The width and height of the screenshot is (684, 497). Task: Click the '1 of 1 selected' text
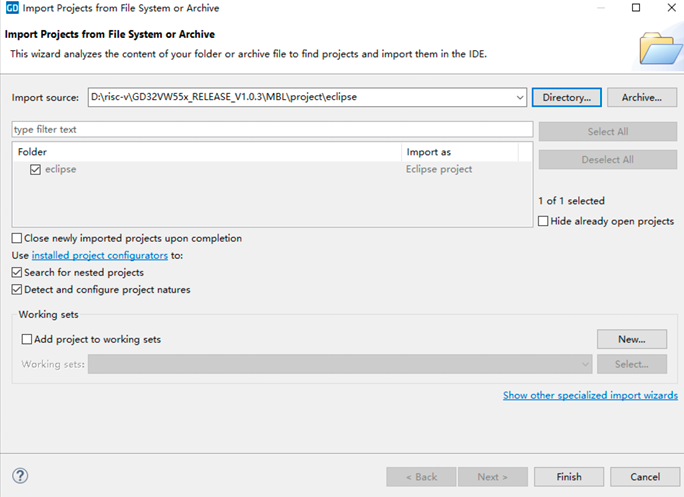pyautogui.click(x=571, y=201)
